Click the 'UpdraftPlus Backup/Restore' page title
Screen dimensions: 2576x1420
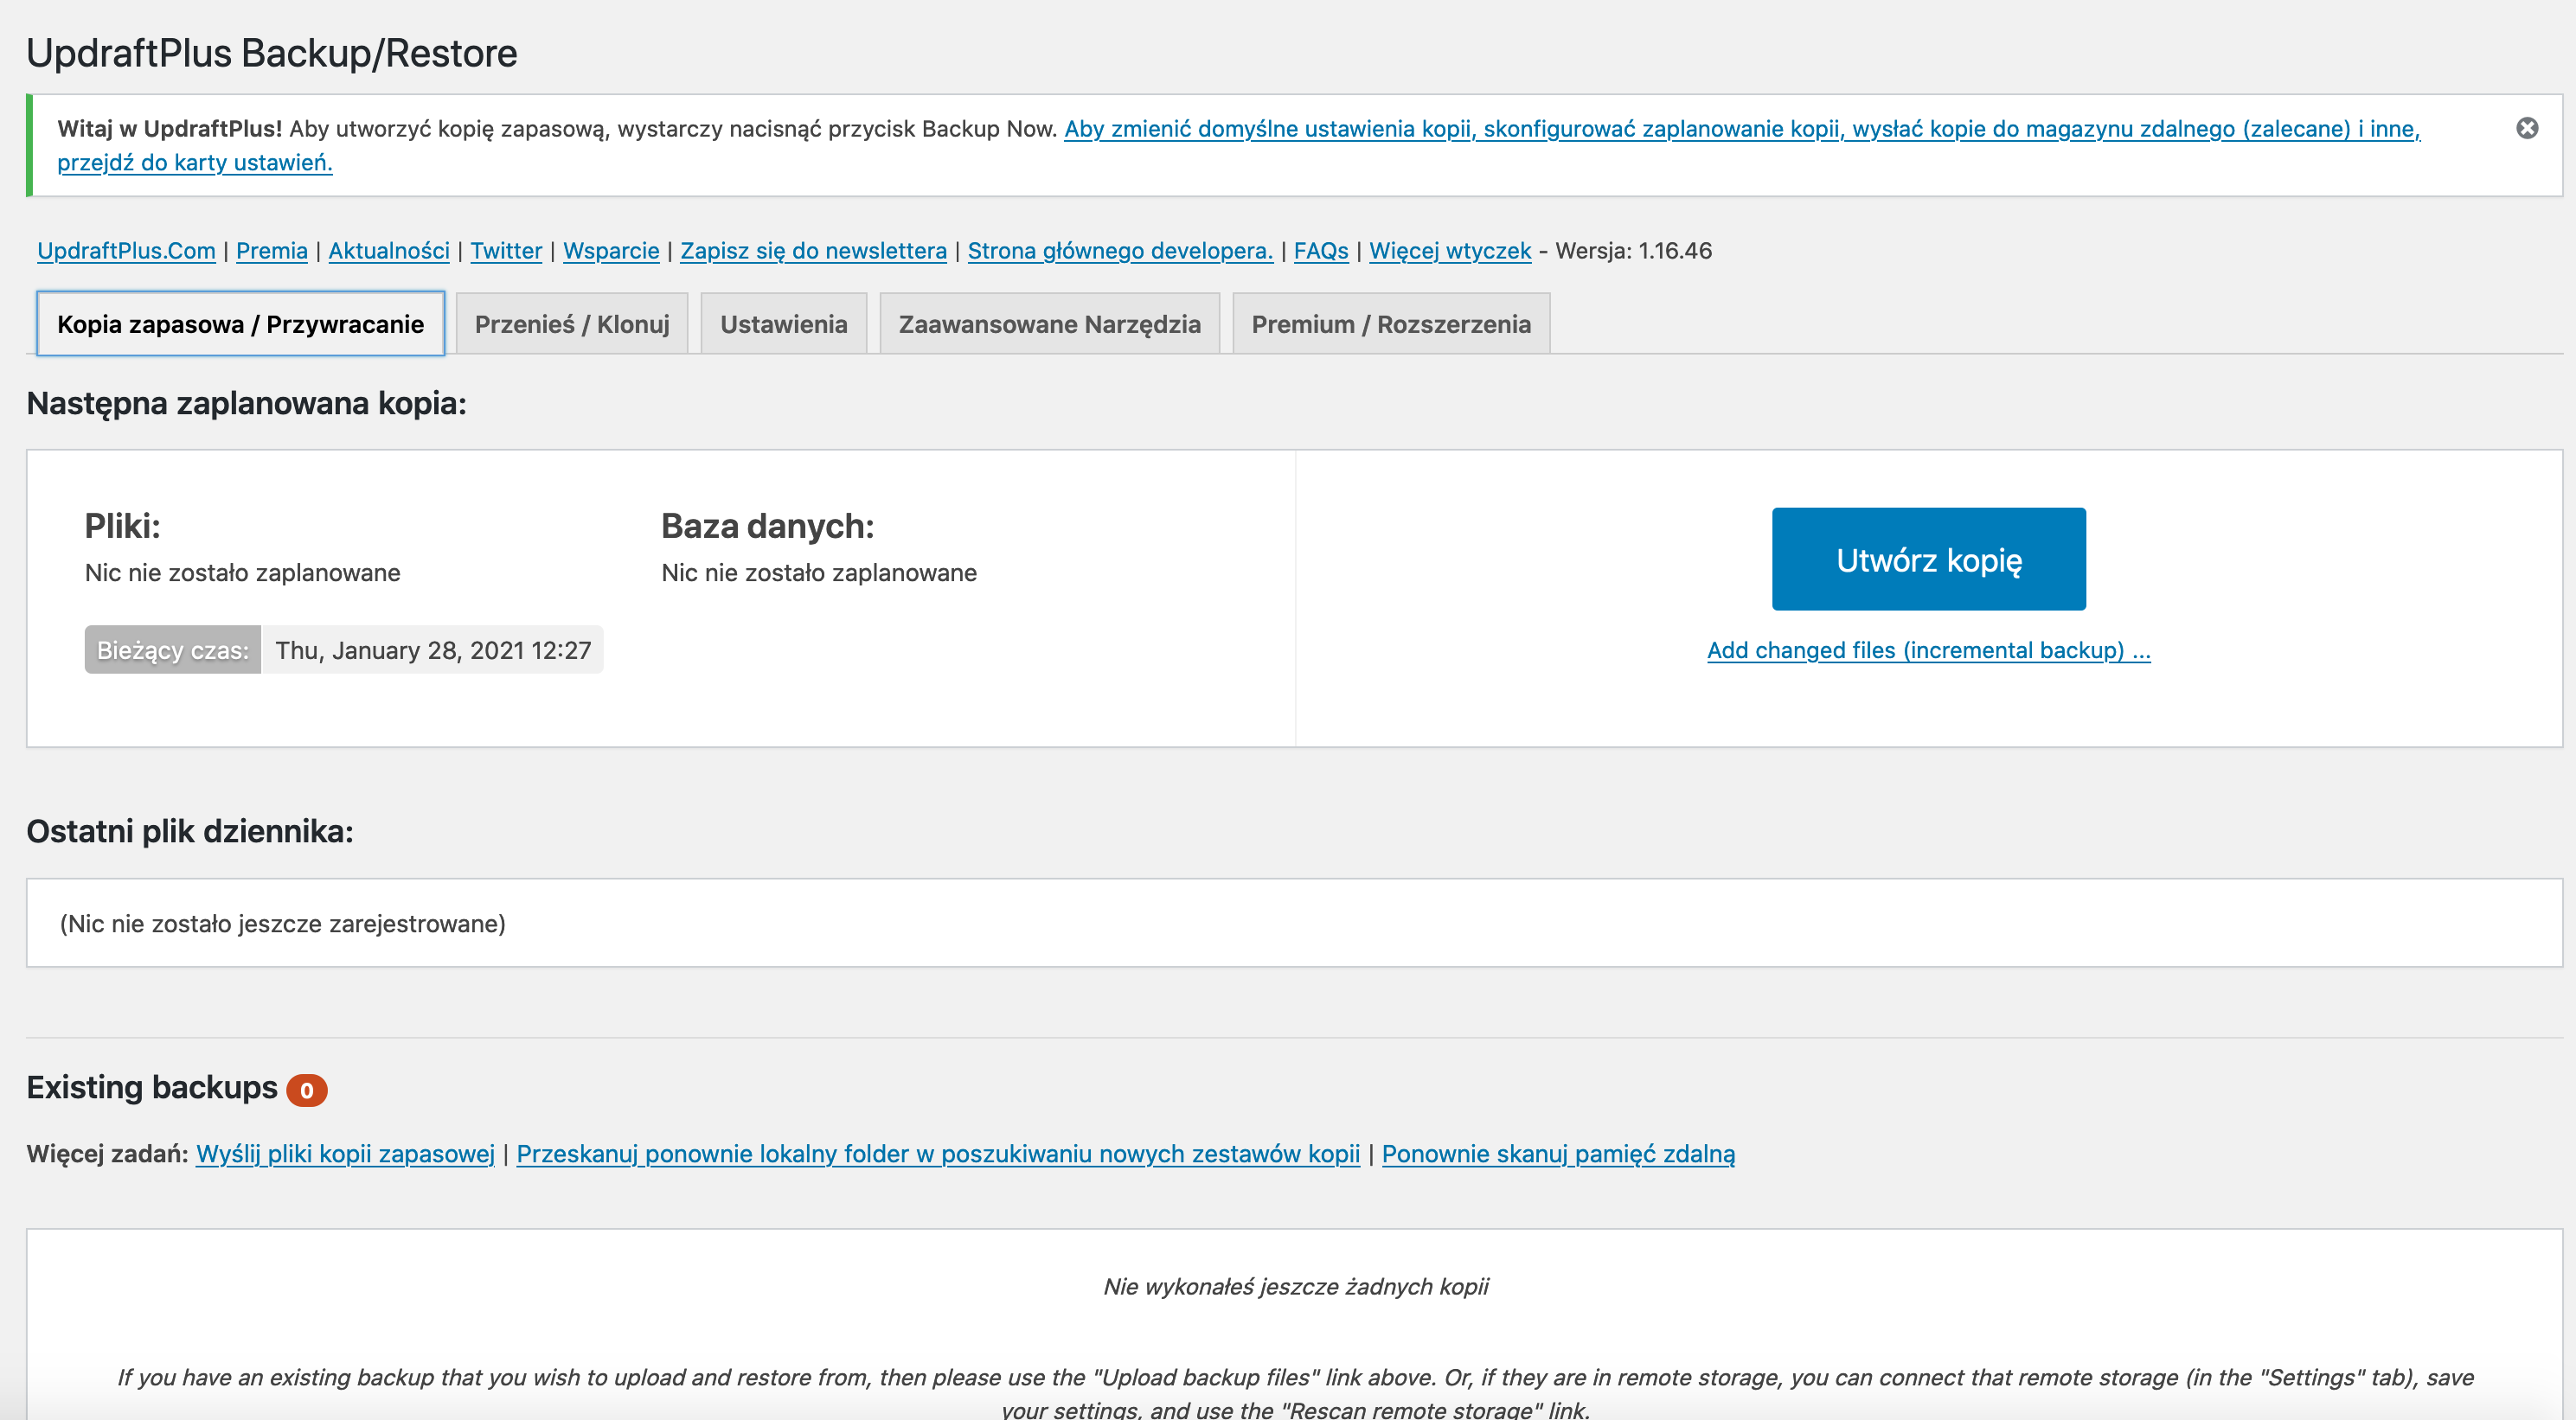pyautogui.click(x=272, y=53)
